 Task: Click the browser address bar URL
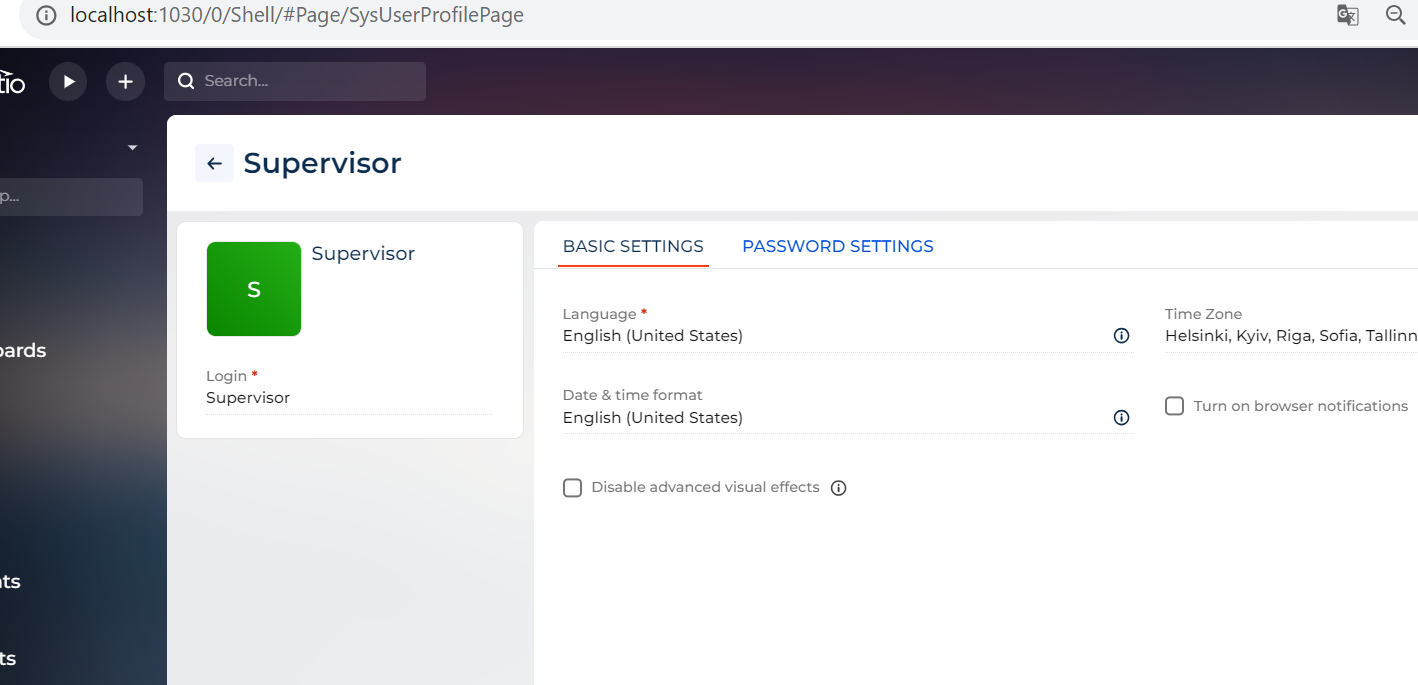[297, 15]
